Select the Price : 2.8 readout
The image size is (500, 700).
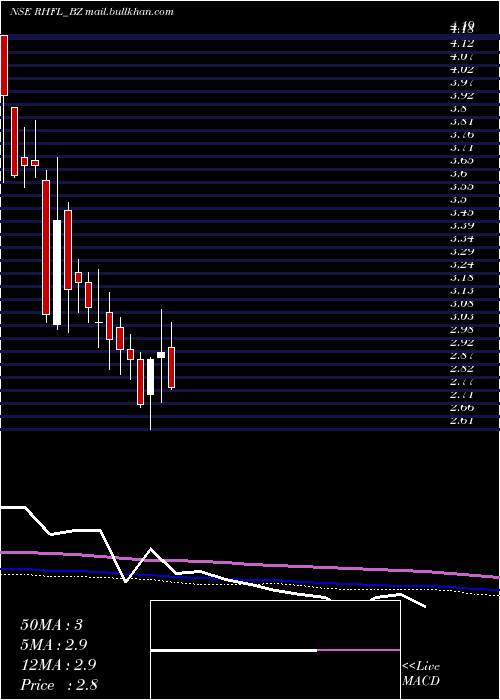click(59, 684)
